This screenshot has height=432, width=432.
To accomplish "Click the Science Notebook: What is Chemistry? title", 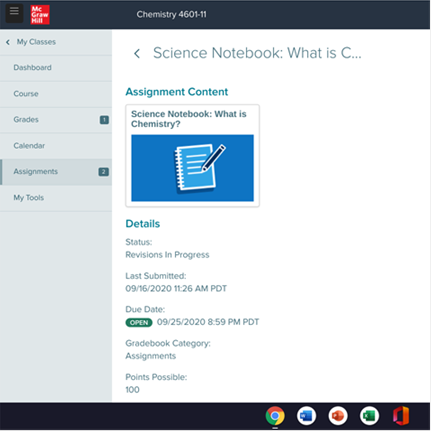I will (189, 119).
